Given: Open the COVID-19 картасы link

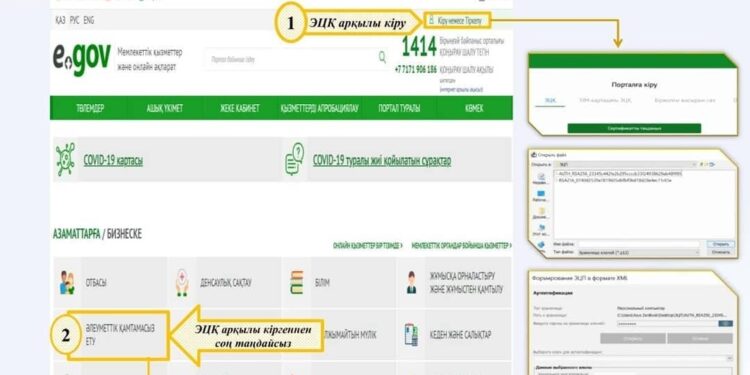Looking at the screenshot, I should [x=113, y=160].
